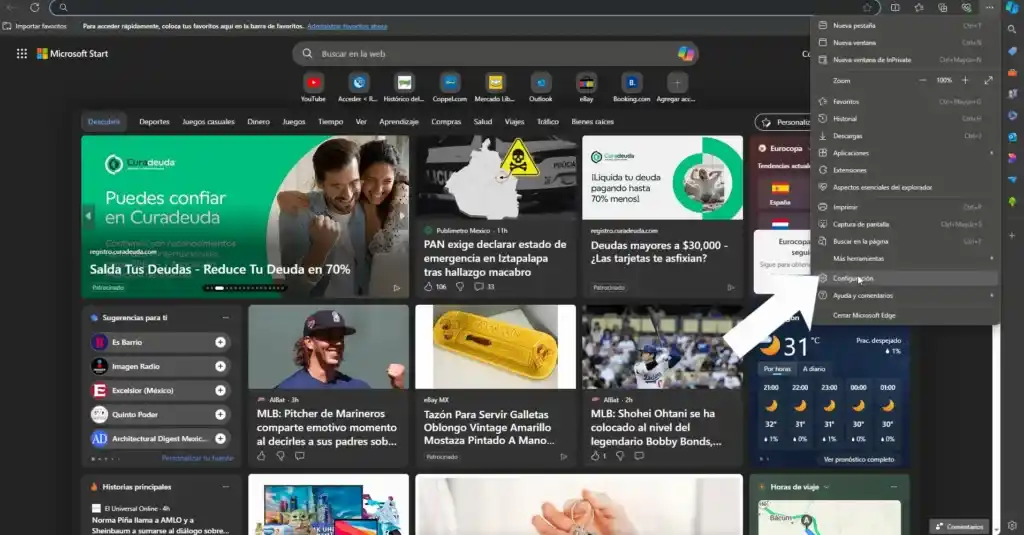Open the sidebar green tree icon
The height and width of the screenshot is (535, 1024).
(x=1012, y=202)
